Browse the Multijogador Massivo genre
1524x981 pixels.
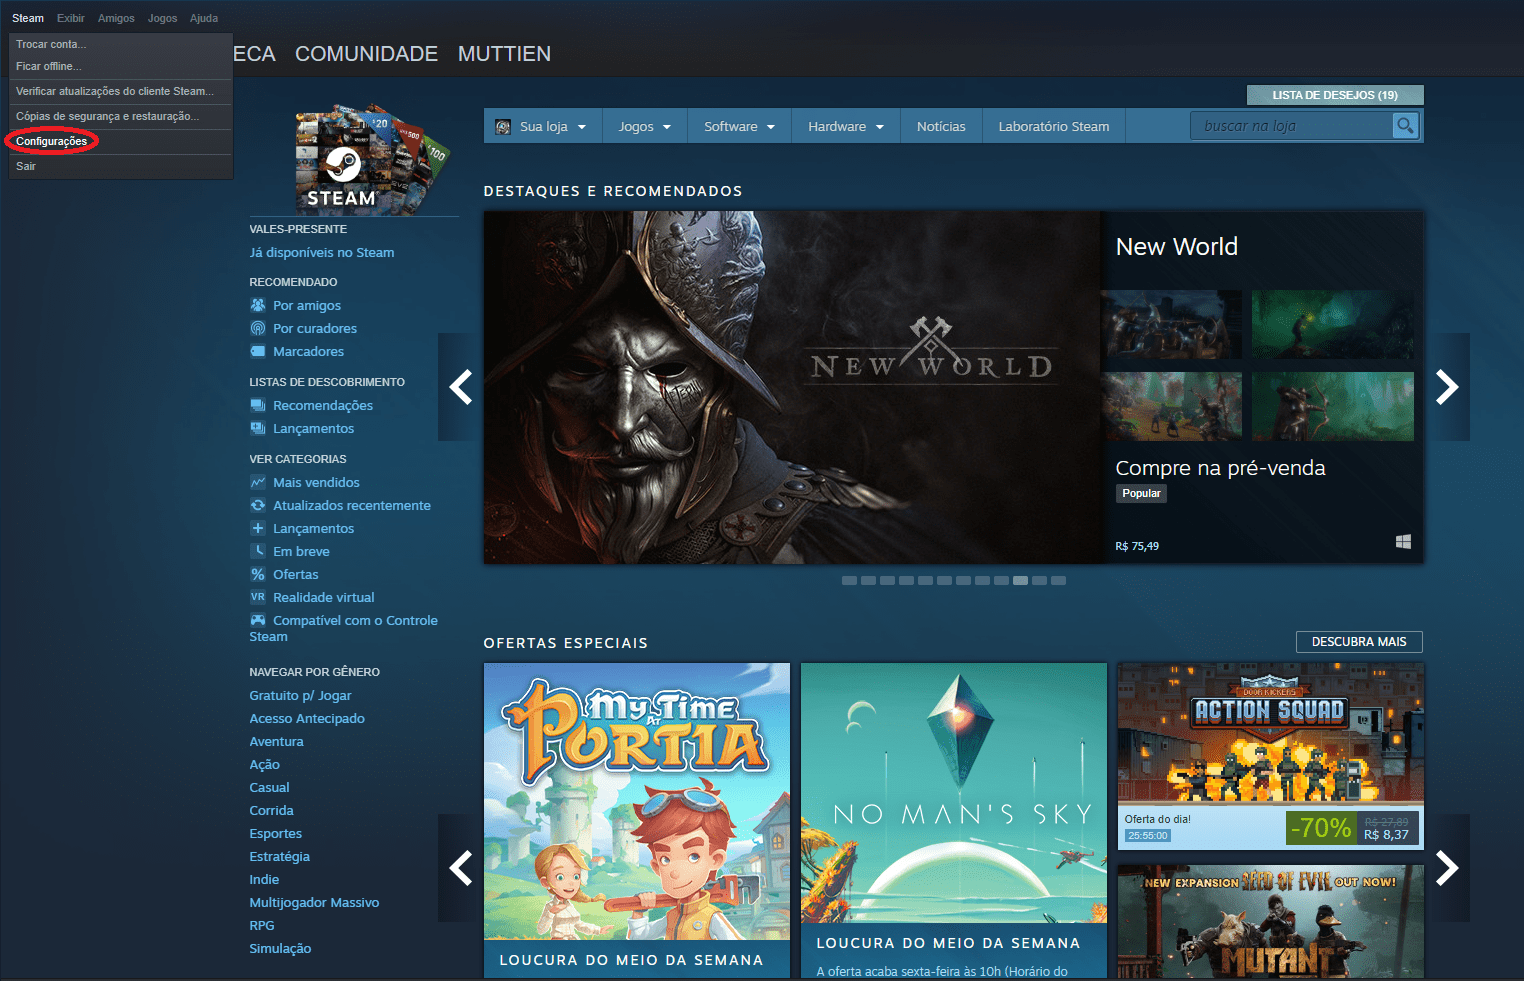coord(314,902)
